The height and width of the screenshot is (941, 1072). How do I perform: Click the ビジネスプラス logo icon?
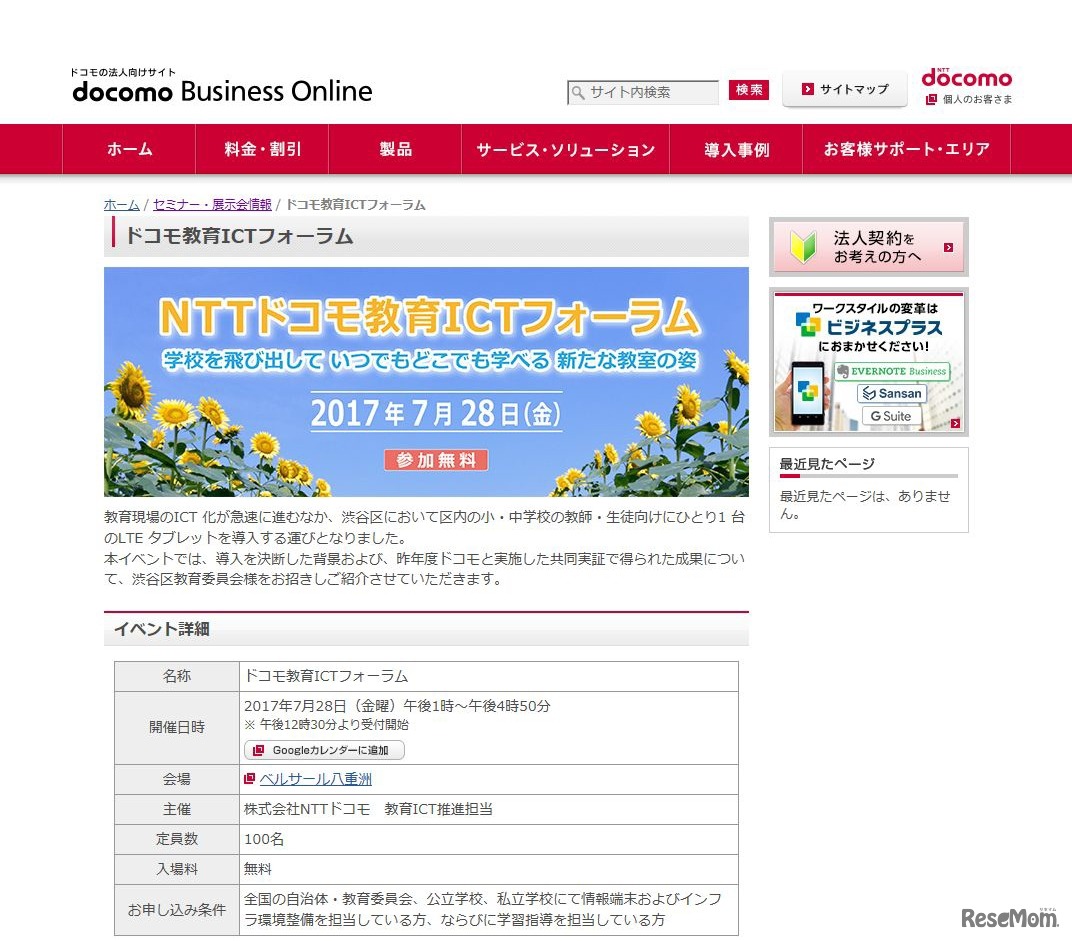click(x=807, y=324)
